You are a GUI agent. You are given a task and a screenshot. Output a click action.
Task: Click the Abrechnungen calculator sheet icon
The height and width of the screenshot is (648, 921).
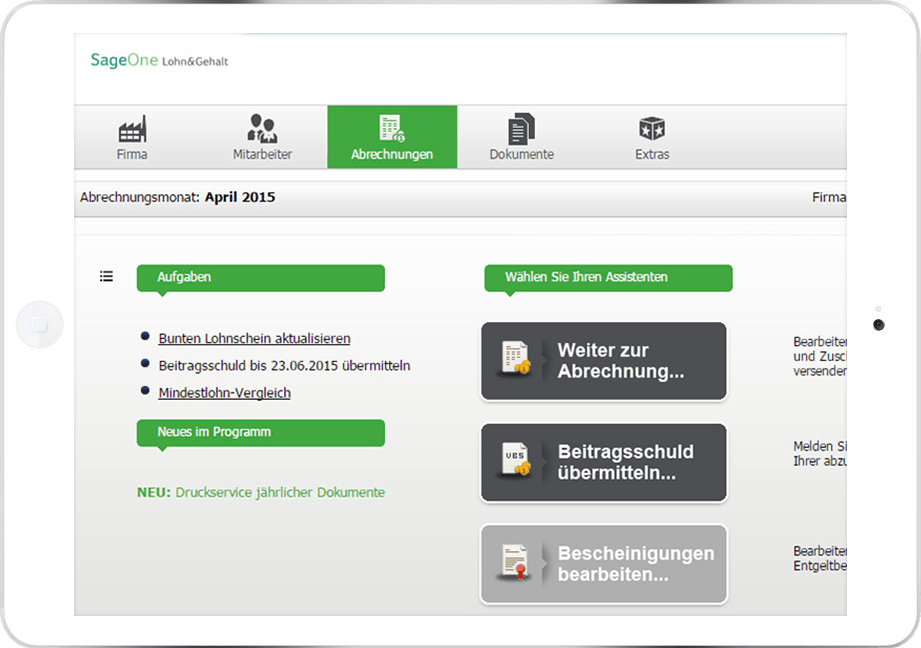(x=391, y=128)
